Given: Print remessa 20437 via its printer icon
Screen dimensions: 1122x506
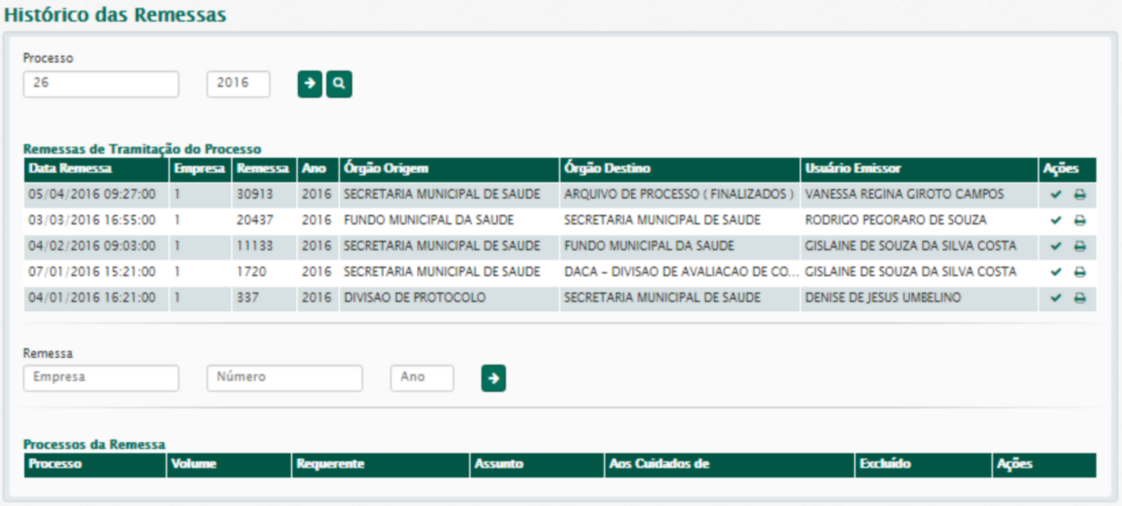Looking at the screenshot, I should (x=1080, y=220).
